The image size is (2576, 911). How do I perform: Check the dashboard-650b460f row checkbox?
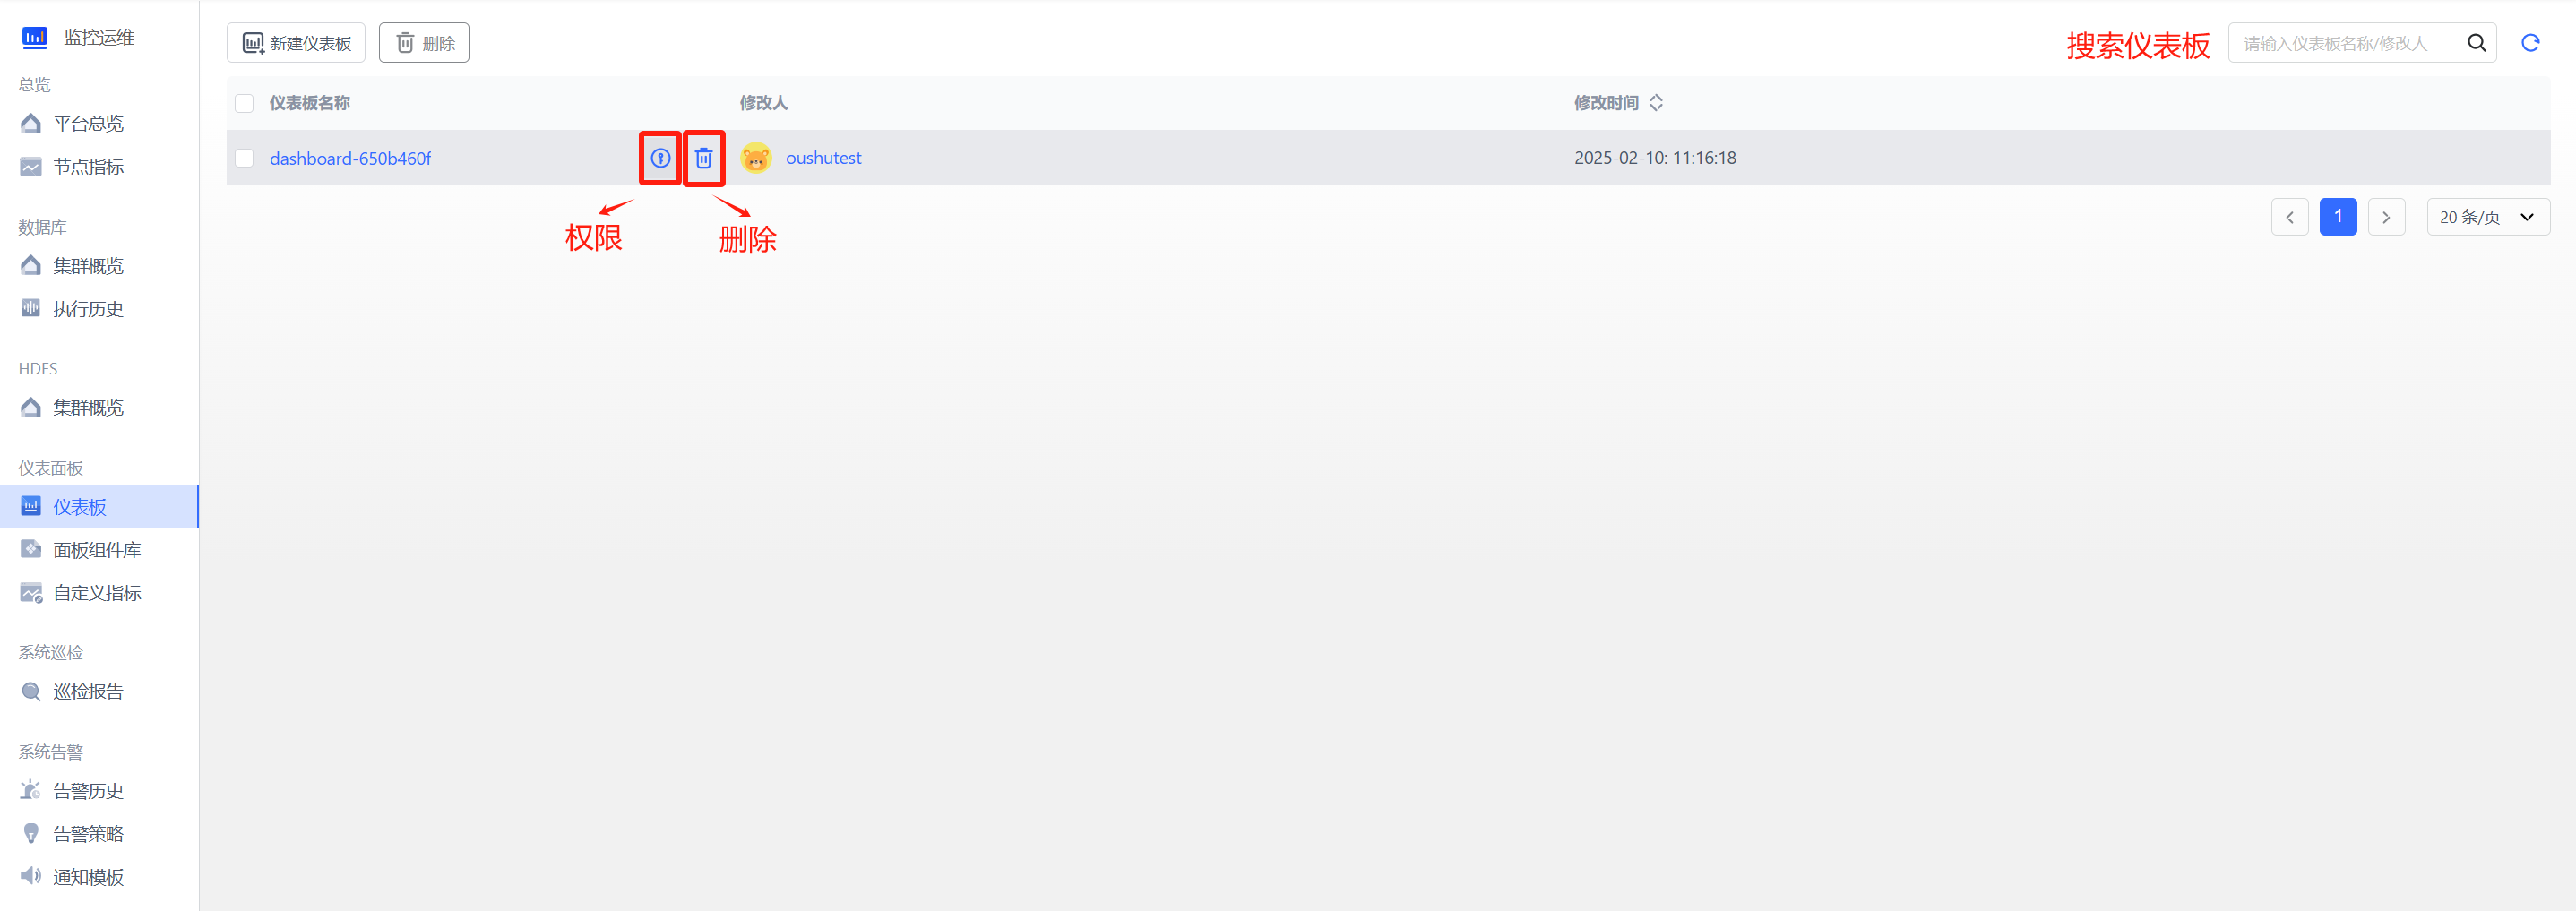pyautogui.click(x=244, y=158)
